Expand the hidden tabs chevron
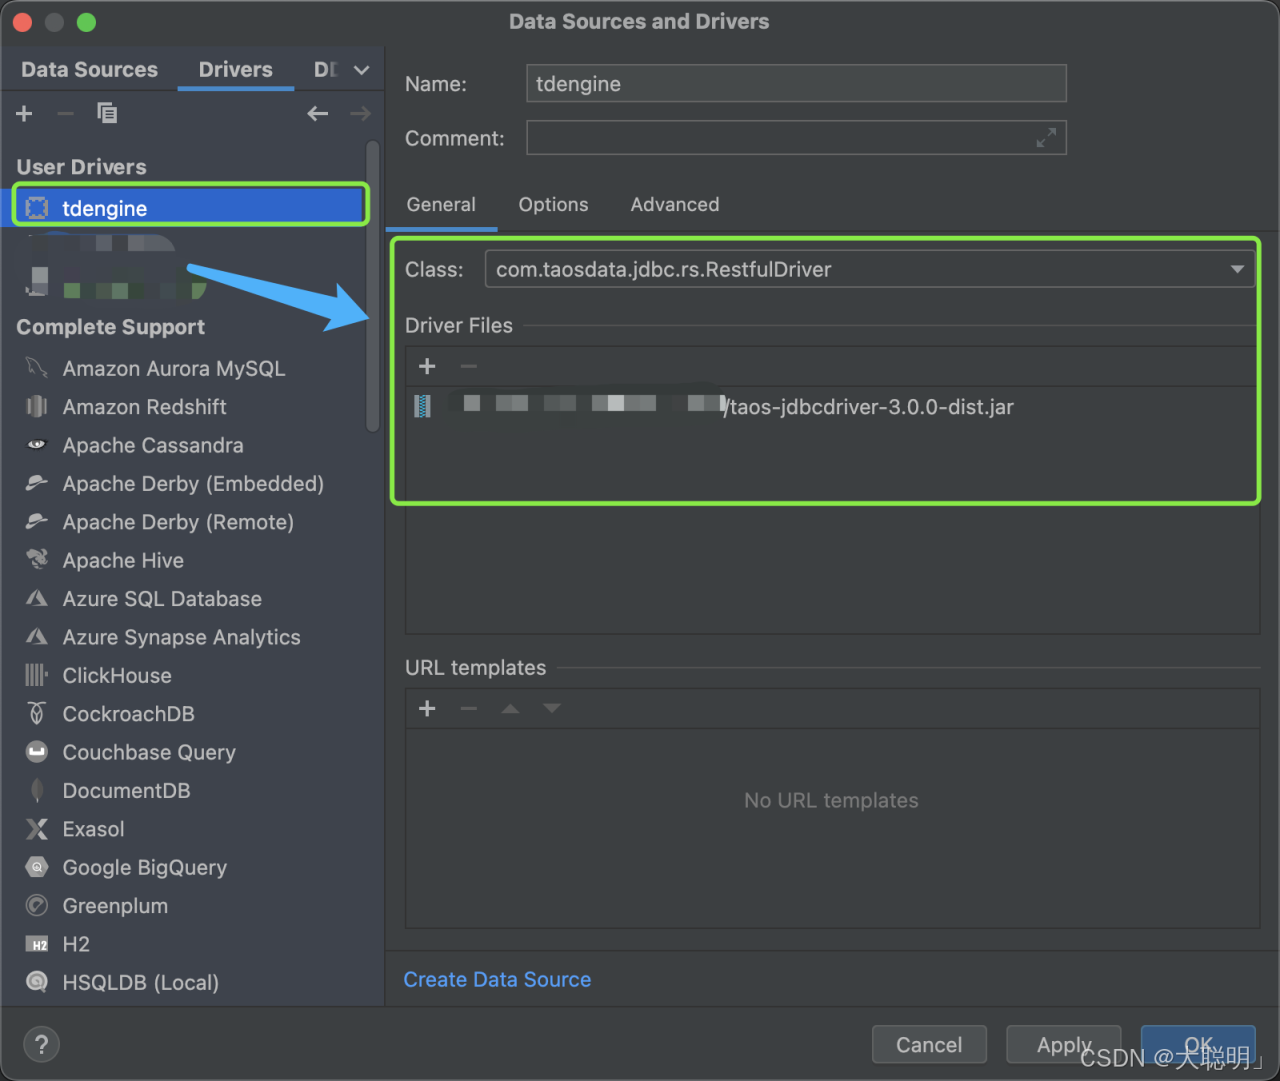The width and height of the screenshot is (1280, 1081). tap(362, 70)
